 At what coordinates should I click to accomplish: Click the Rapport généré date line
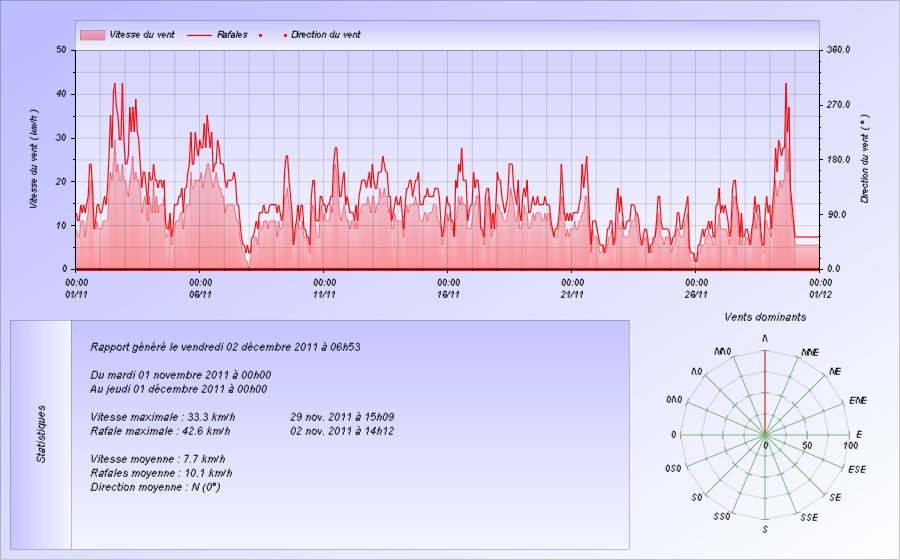(x=225, y=348)
